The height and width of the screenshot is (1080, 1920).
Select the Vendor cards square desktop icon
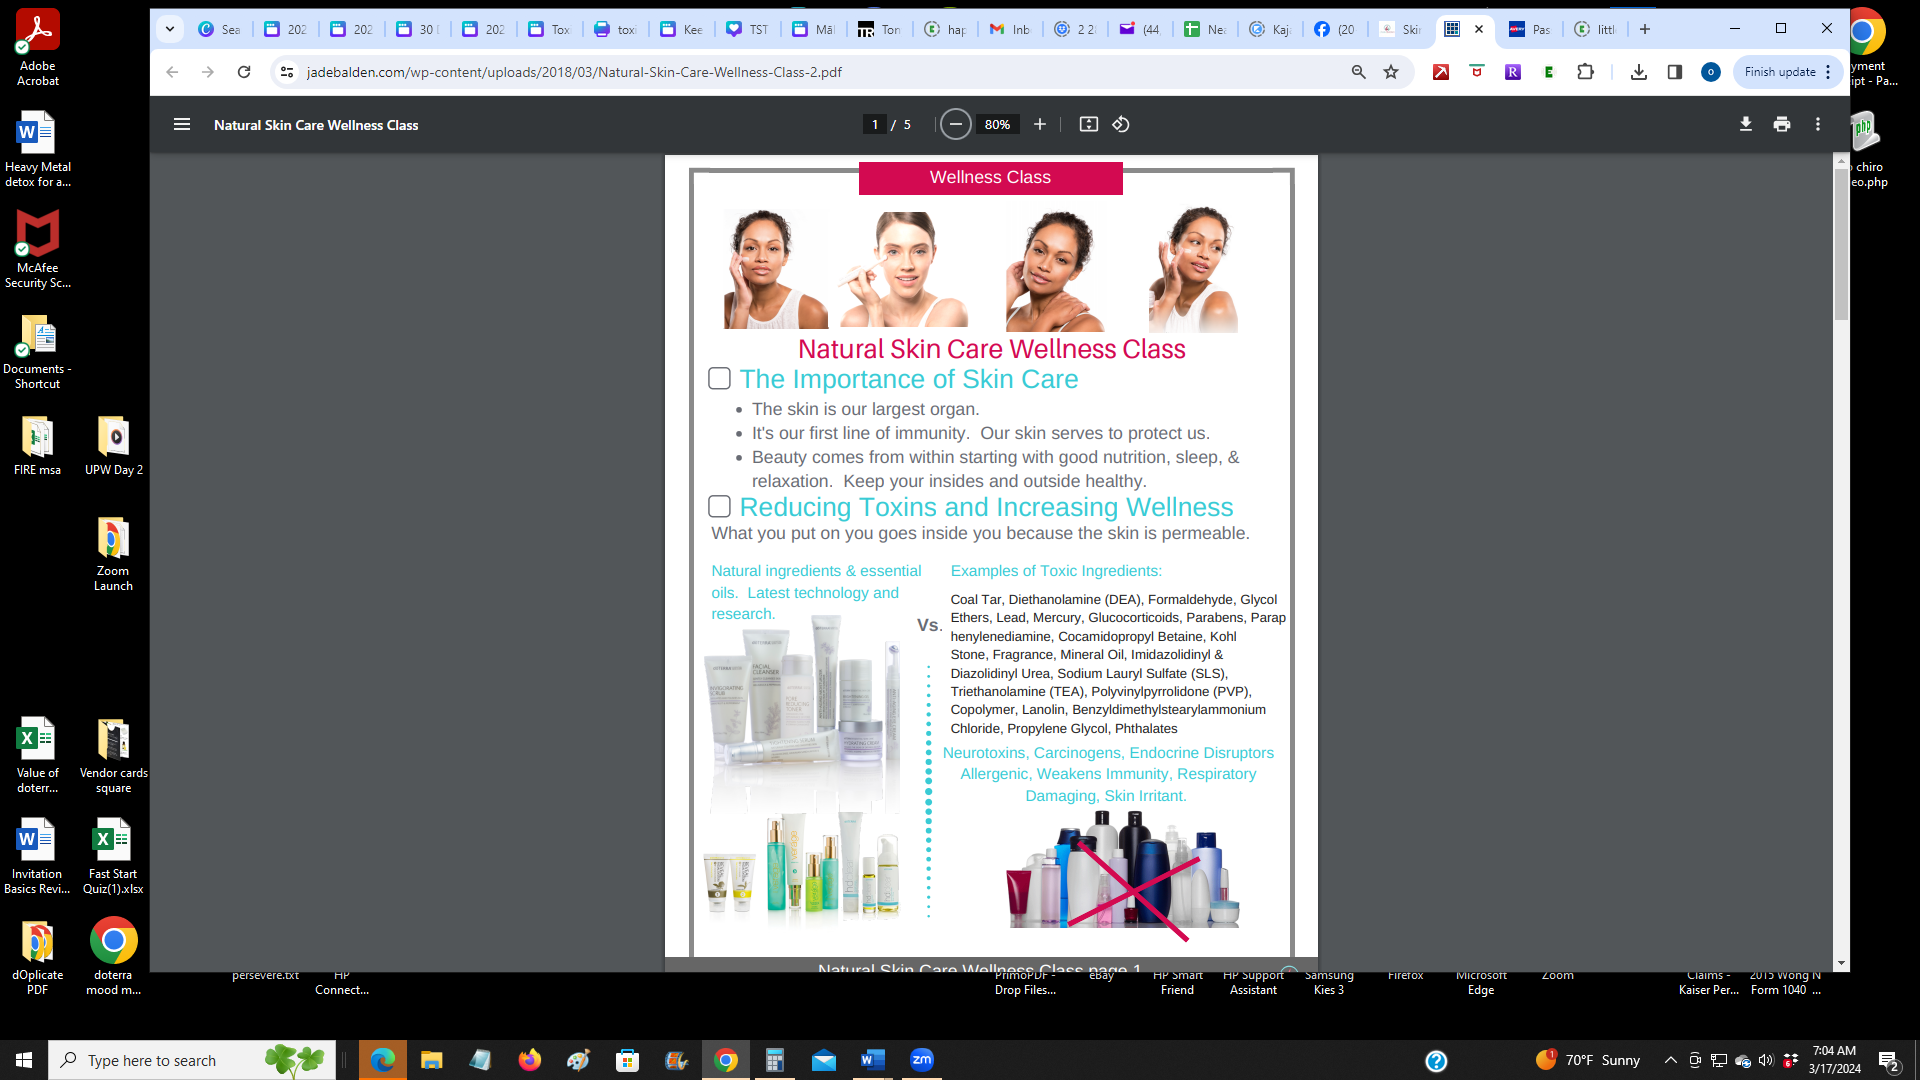(113, 755)
